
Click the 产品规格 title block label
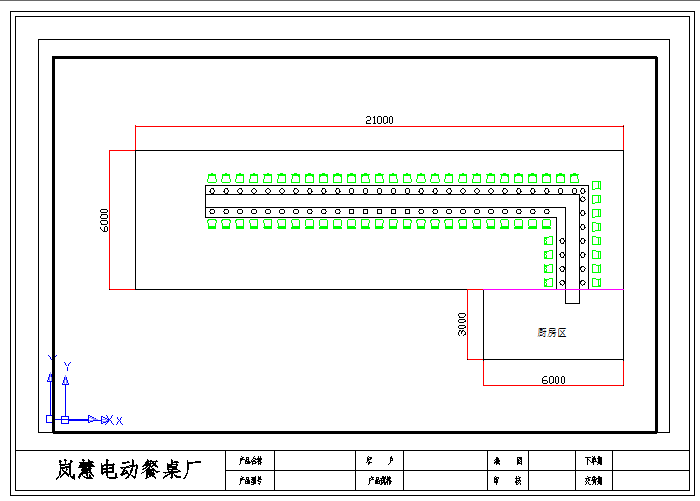[379, 481]
